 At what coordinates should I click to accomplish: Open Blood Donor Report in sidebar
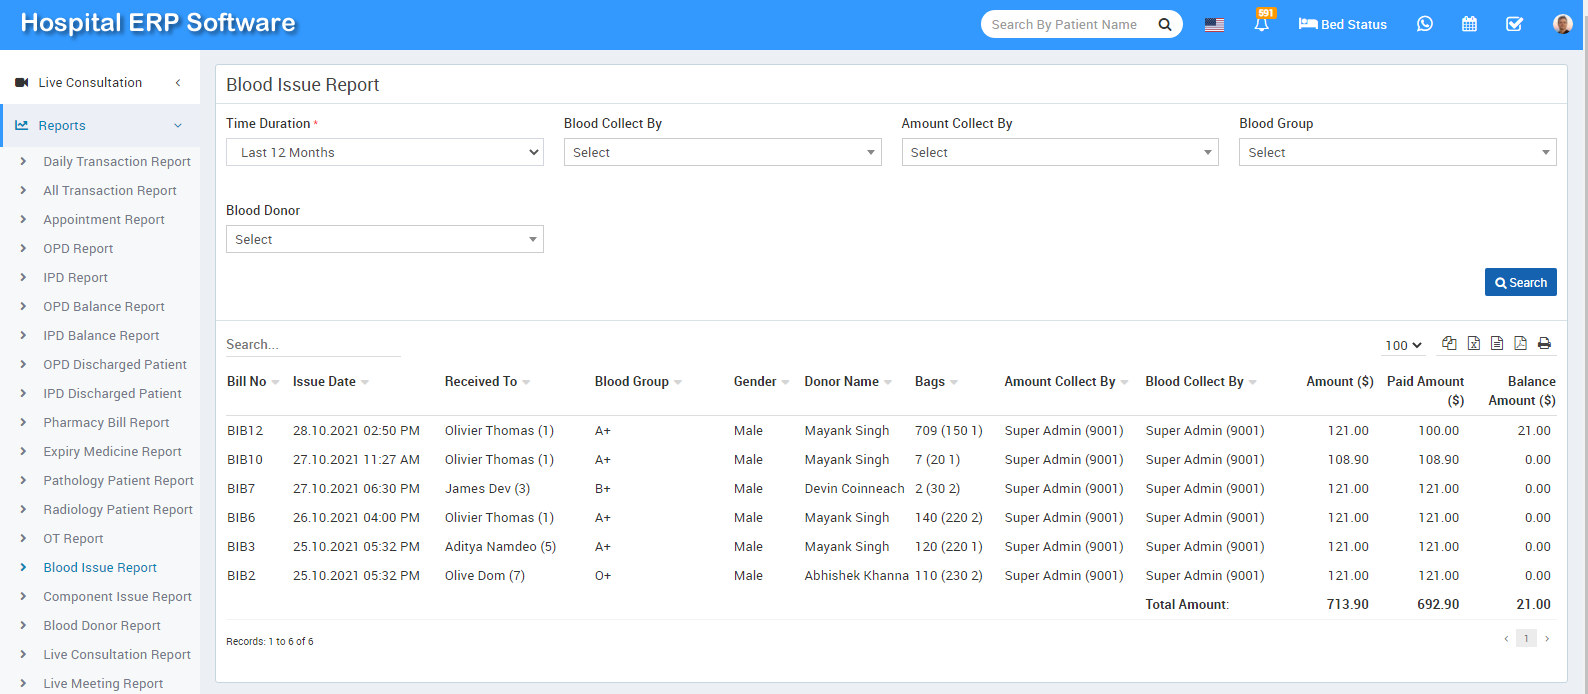[x=101, y=625]
